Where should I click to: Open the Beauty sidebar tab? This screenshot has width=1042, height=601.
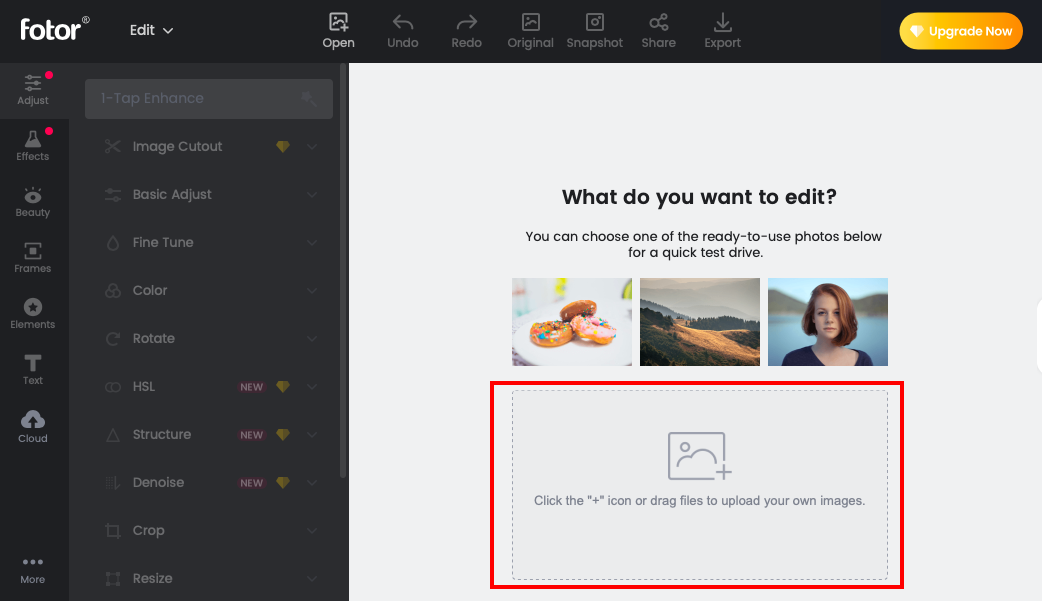[x=33, y=202]
